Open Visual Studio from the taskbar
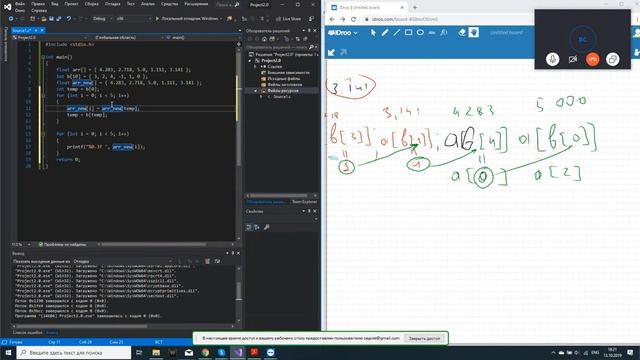Viewport: 640px width, 360px height. tap(238, 352)
